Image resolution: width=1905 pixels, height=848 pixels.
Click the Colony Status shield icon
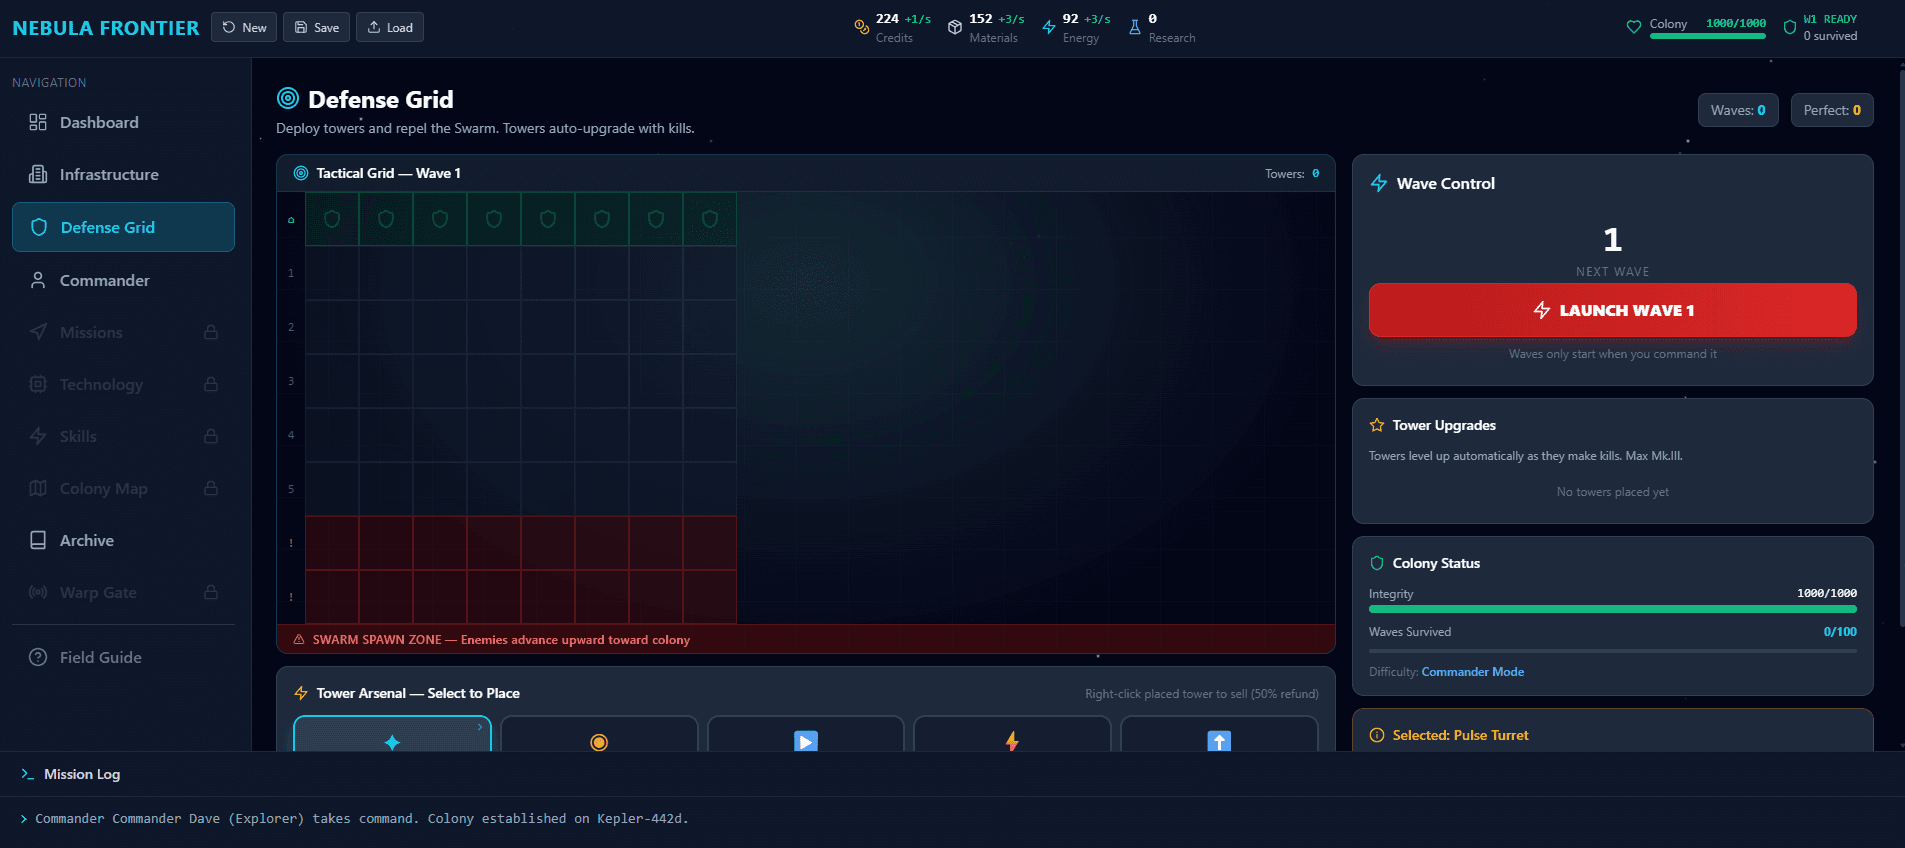[x=1377, y=563]
